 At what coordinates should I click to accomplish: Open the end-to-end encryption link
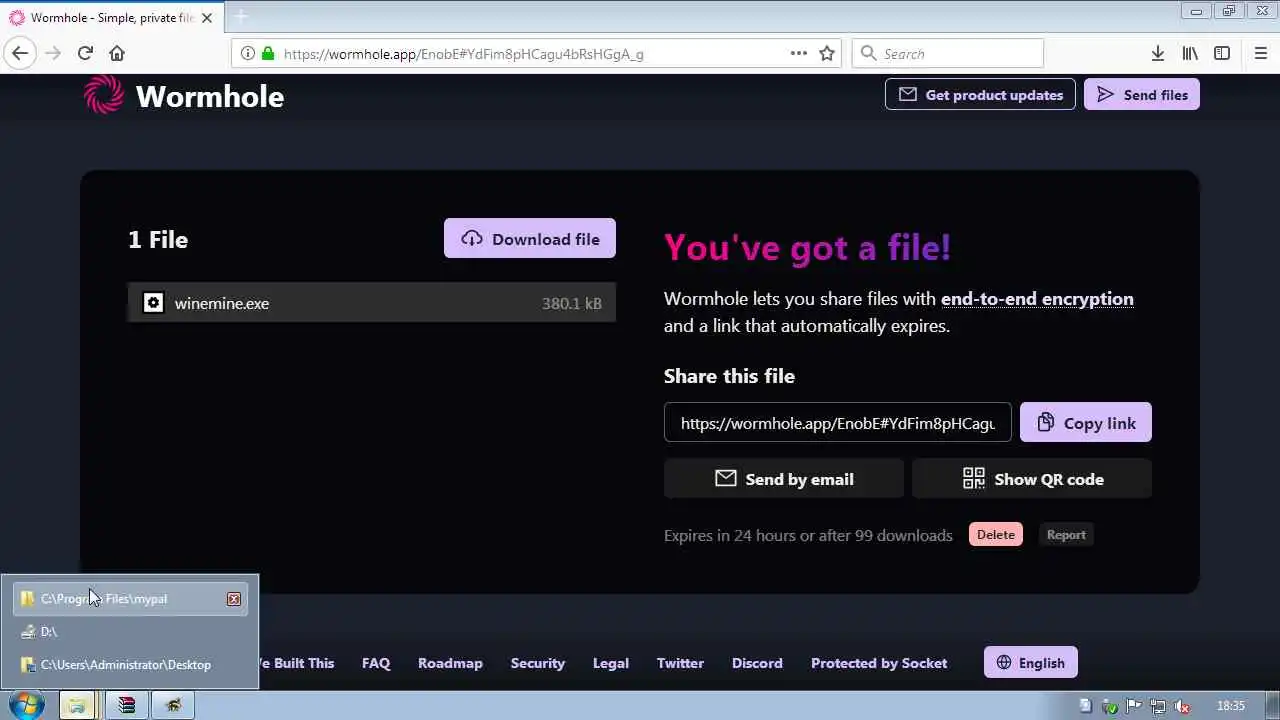(x=1037, y=299)
